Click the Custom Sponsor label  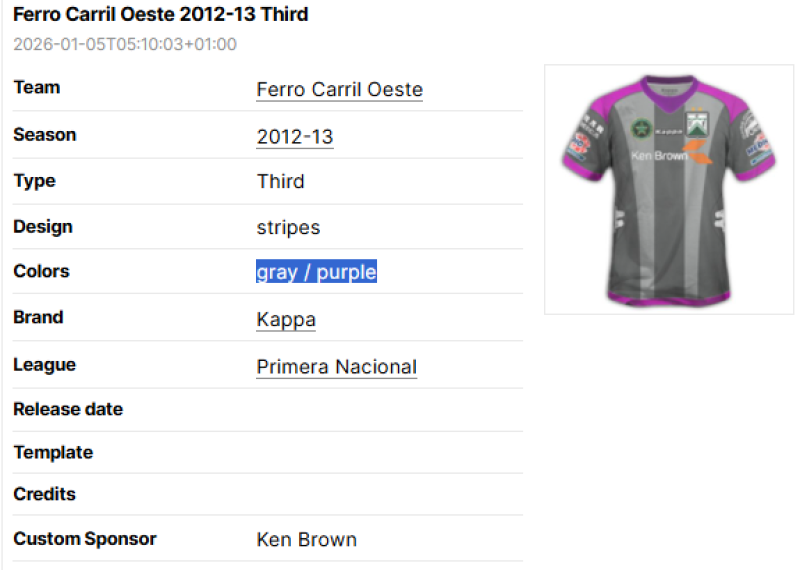coord(85,539)
